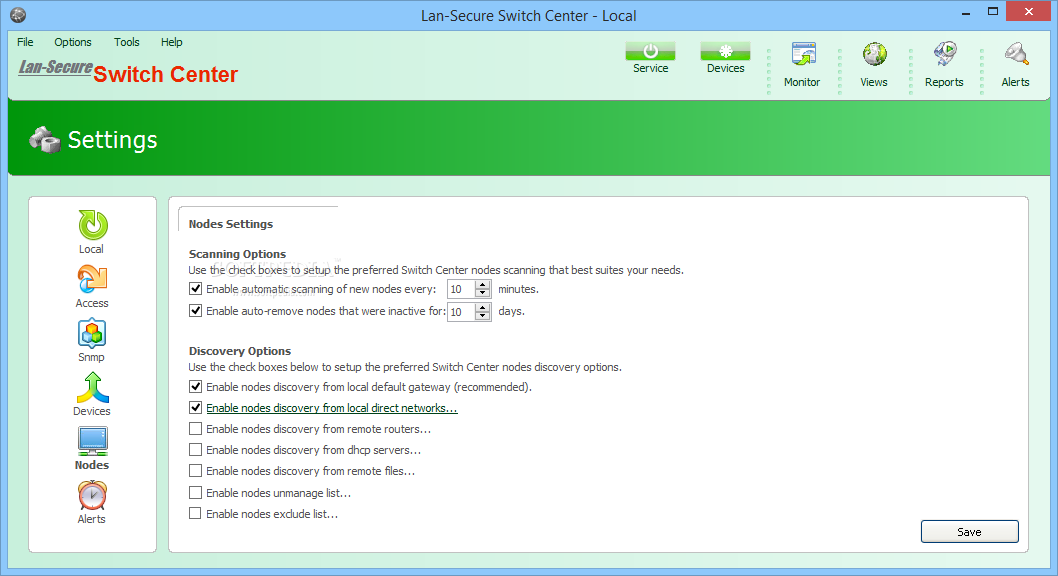Click the Devices green button in toolbar
This screenshot has width=1058, height=576.
pos(725,51)
